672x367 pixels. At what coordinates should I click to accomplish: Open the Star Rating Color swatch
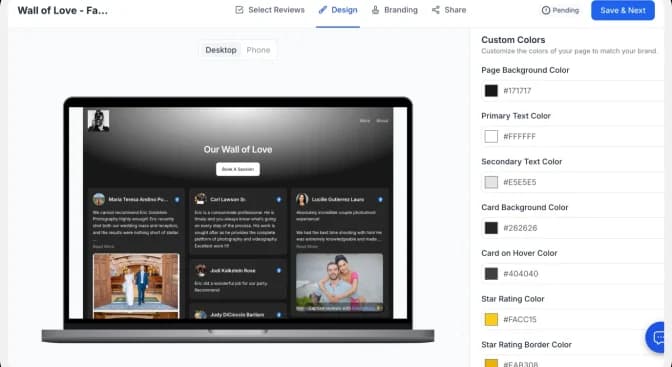pyautogui.click(x=491, y=319)
